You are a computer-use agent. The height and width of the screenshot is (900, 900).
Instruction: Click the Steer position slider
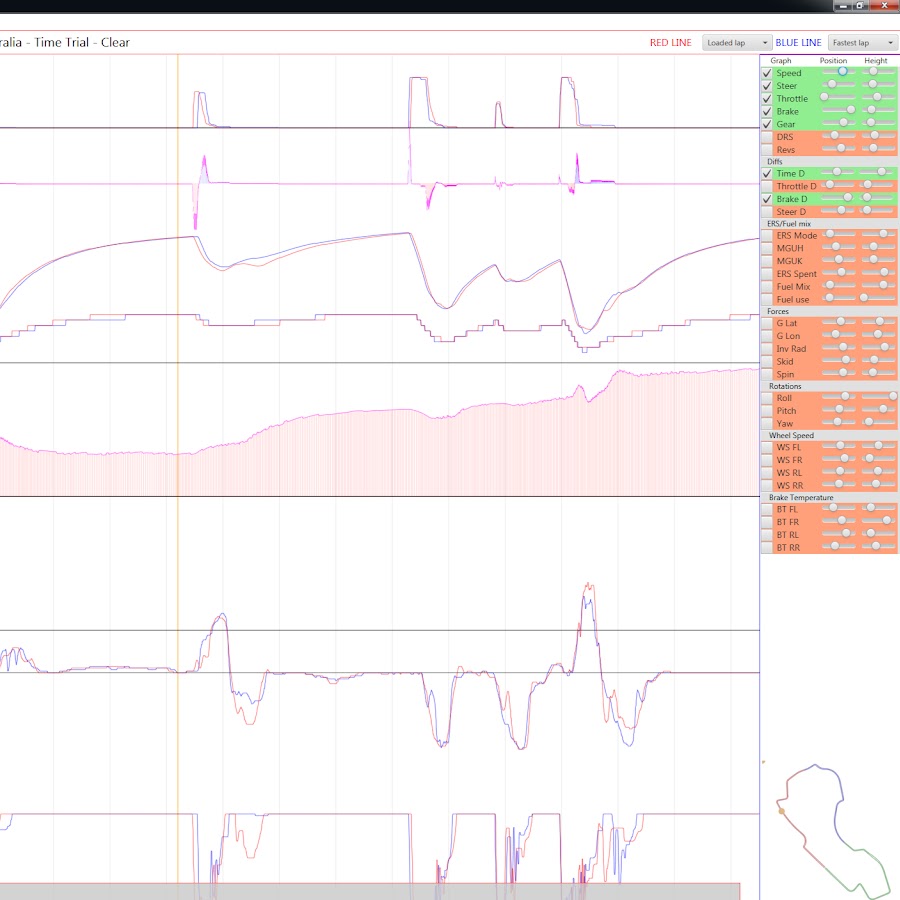(x=839, y=84)
